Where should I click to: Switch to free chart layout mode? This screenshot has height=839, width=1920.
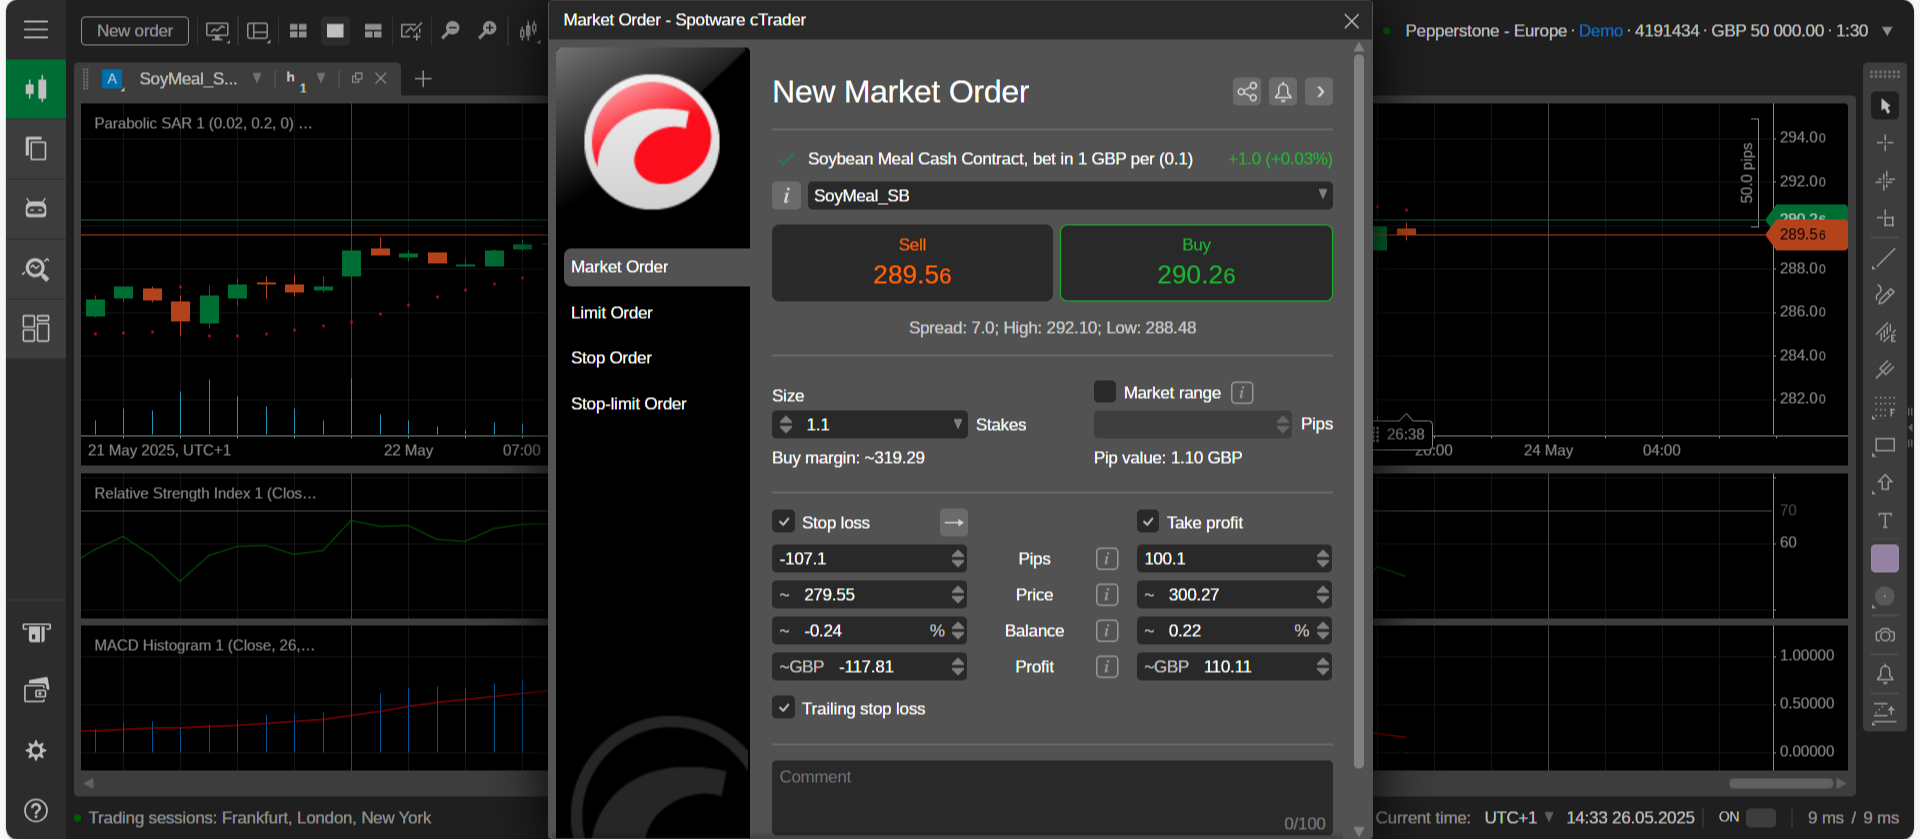(373, 31)
